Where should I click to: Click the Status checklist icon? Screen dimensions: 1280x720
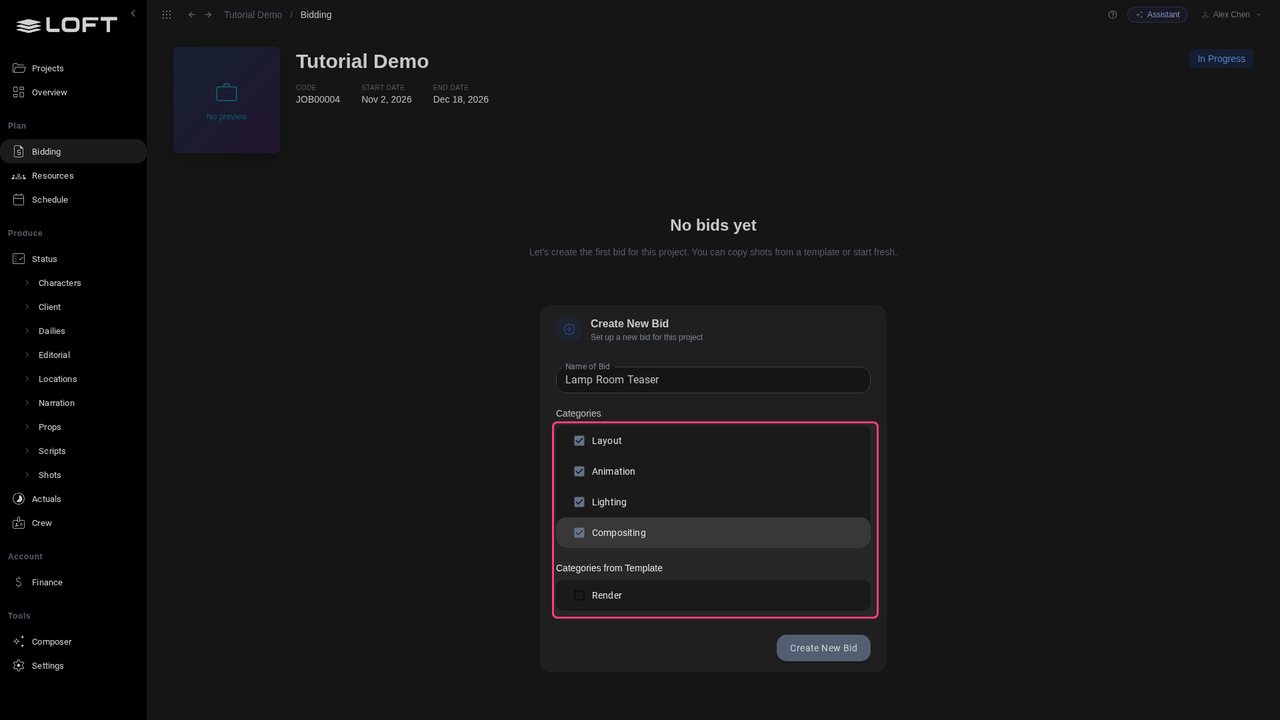pyautogui.click(x=18, y=259)
